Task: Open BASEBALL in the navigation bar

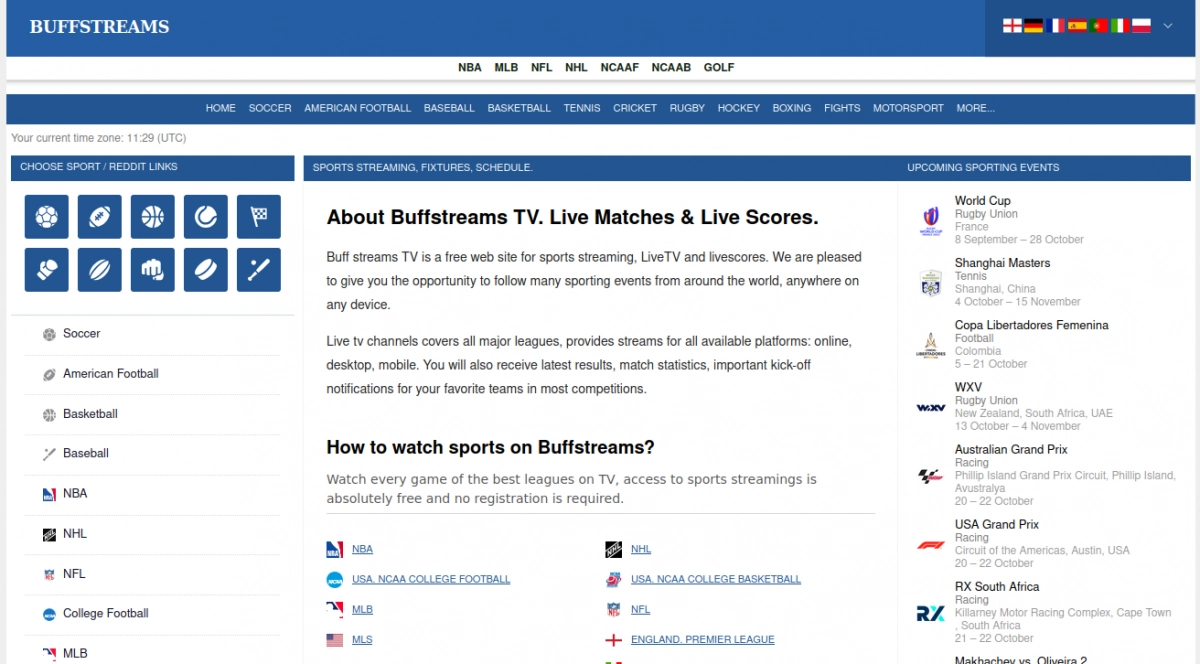Action: coord(449,108)
